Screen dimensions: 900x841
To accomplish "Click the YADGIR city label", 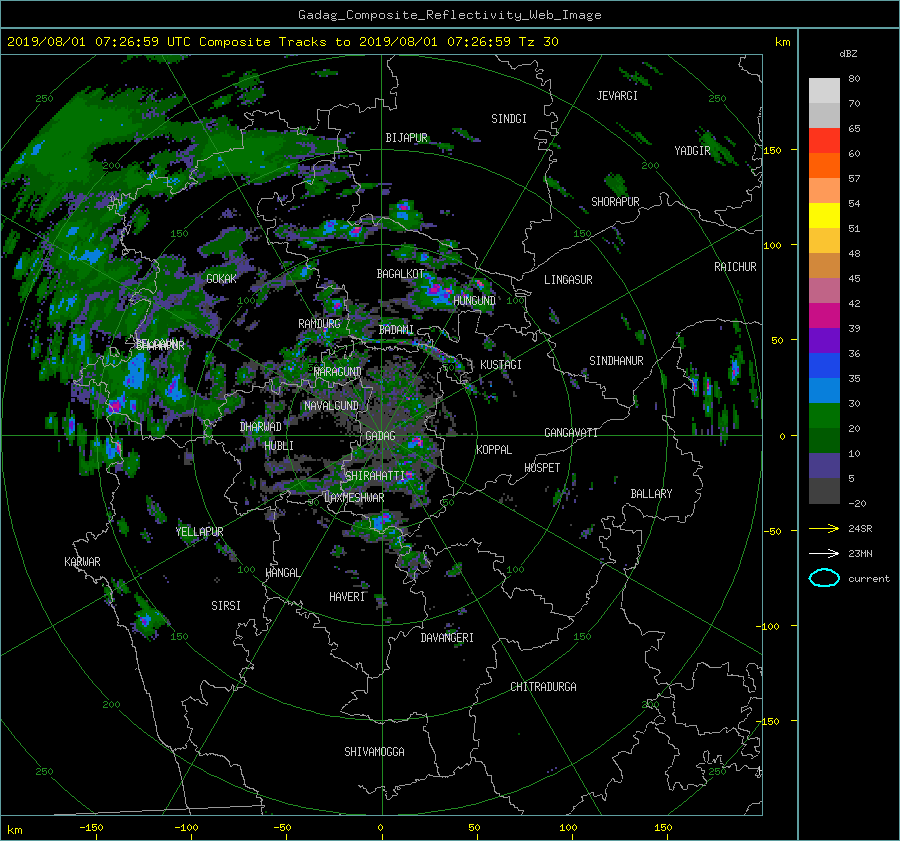I will click(692, 151).
